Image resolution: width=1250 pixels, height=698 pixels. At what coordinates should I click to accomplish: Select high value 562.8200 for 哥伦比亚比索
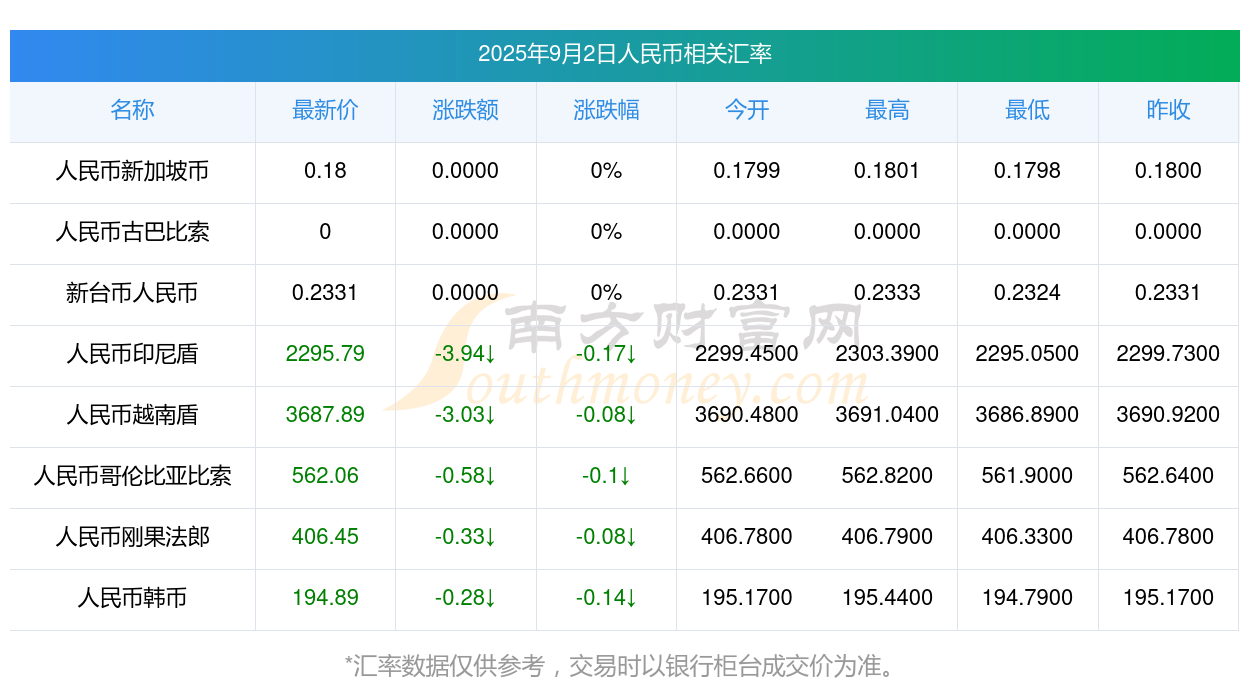pyautogui.click(x=887, y=476)
